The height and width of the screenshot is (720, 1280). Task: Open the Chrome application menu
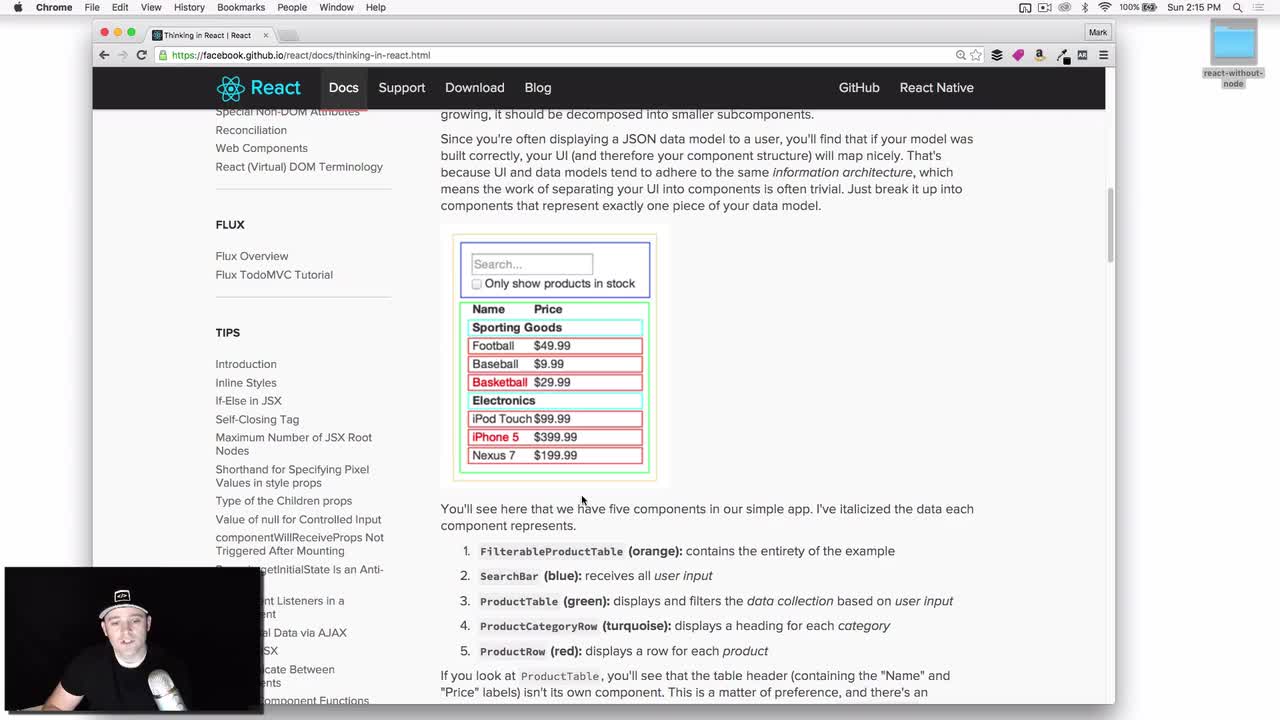coord(54,7)
